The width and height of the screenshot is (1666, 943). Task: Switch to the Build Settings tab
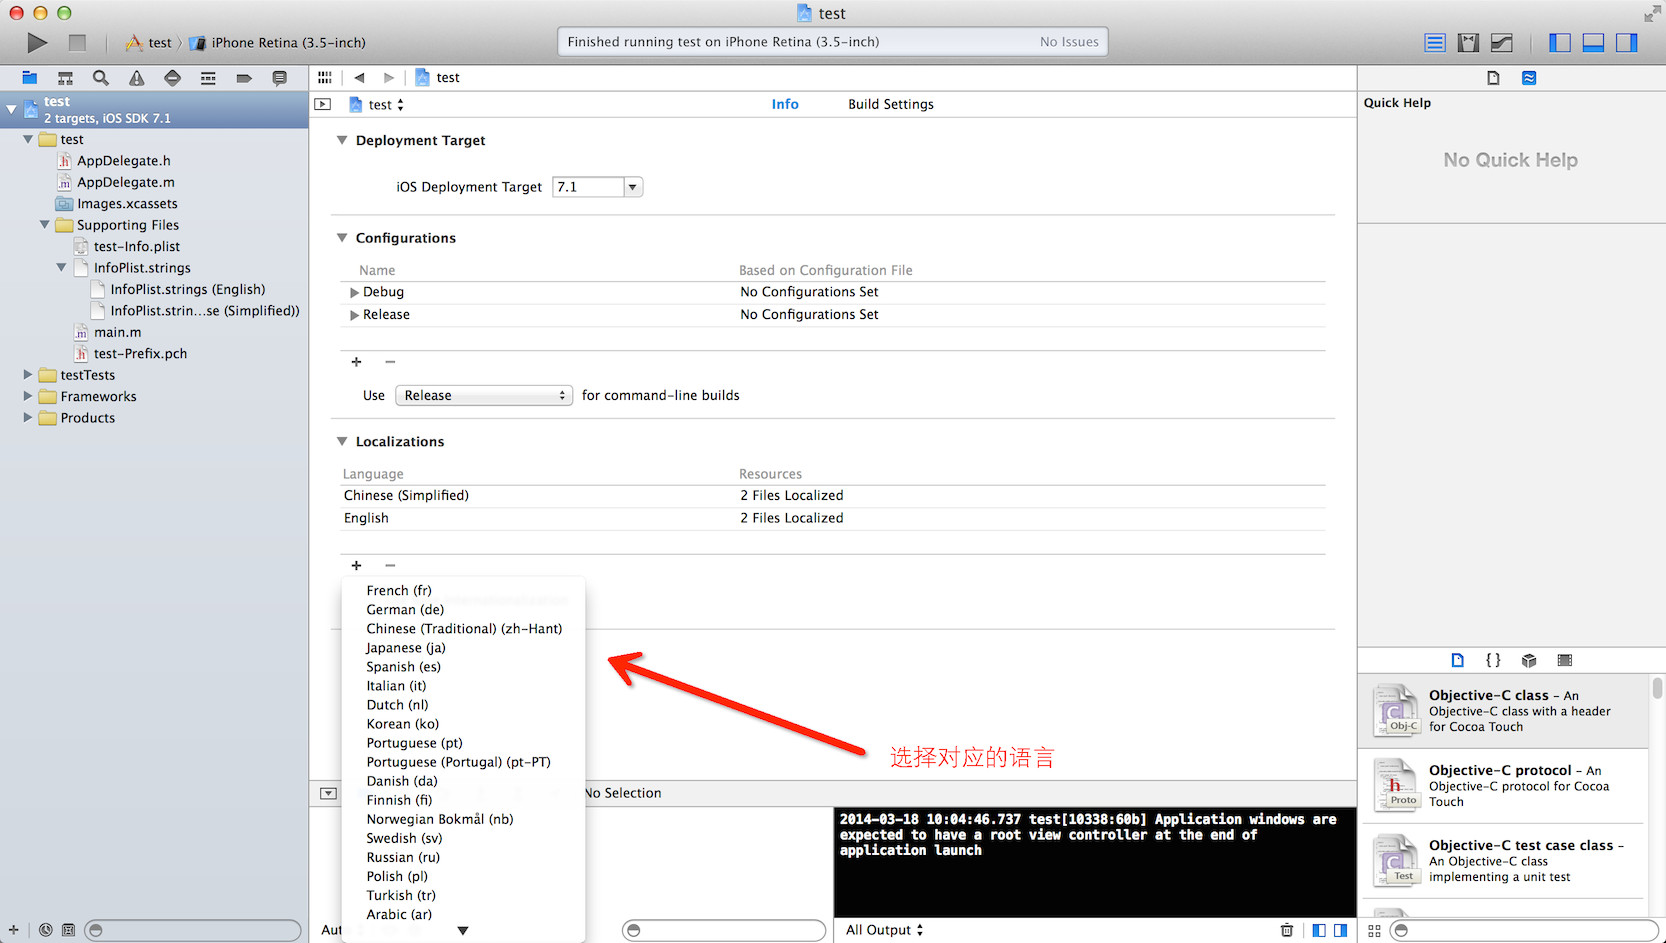[891, 104]
